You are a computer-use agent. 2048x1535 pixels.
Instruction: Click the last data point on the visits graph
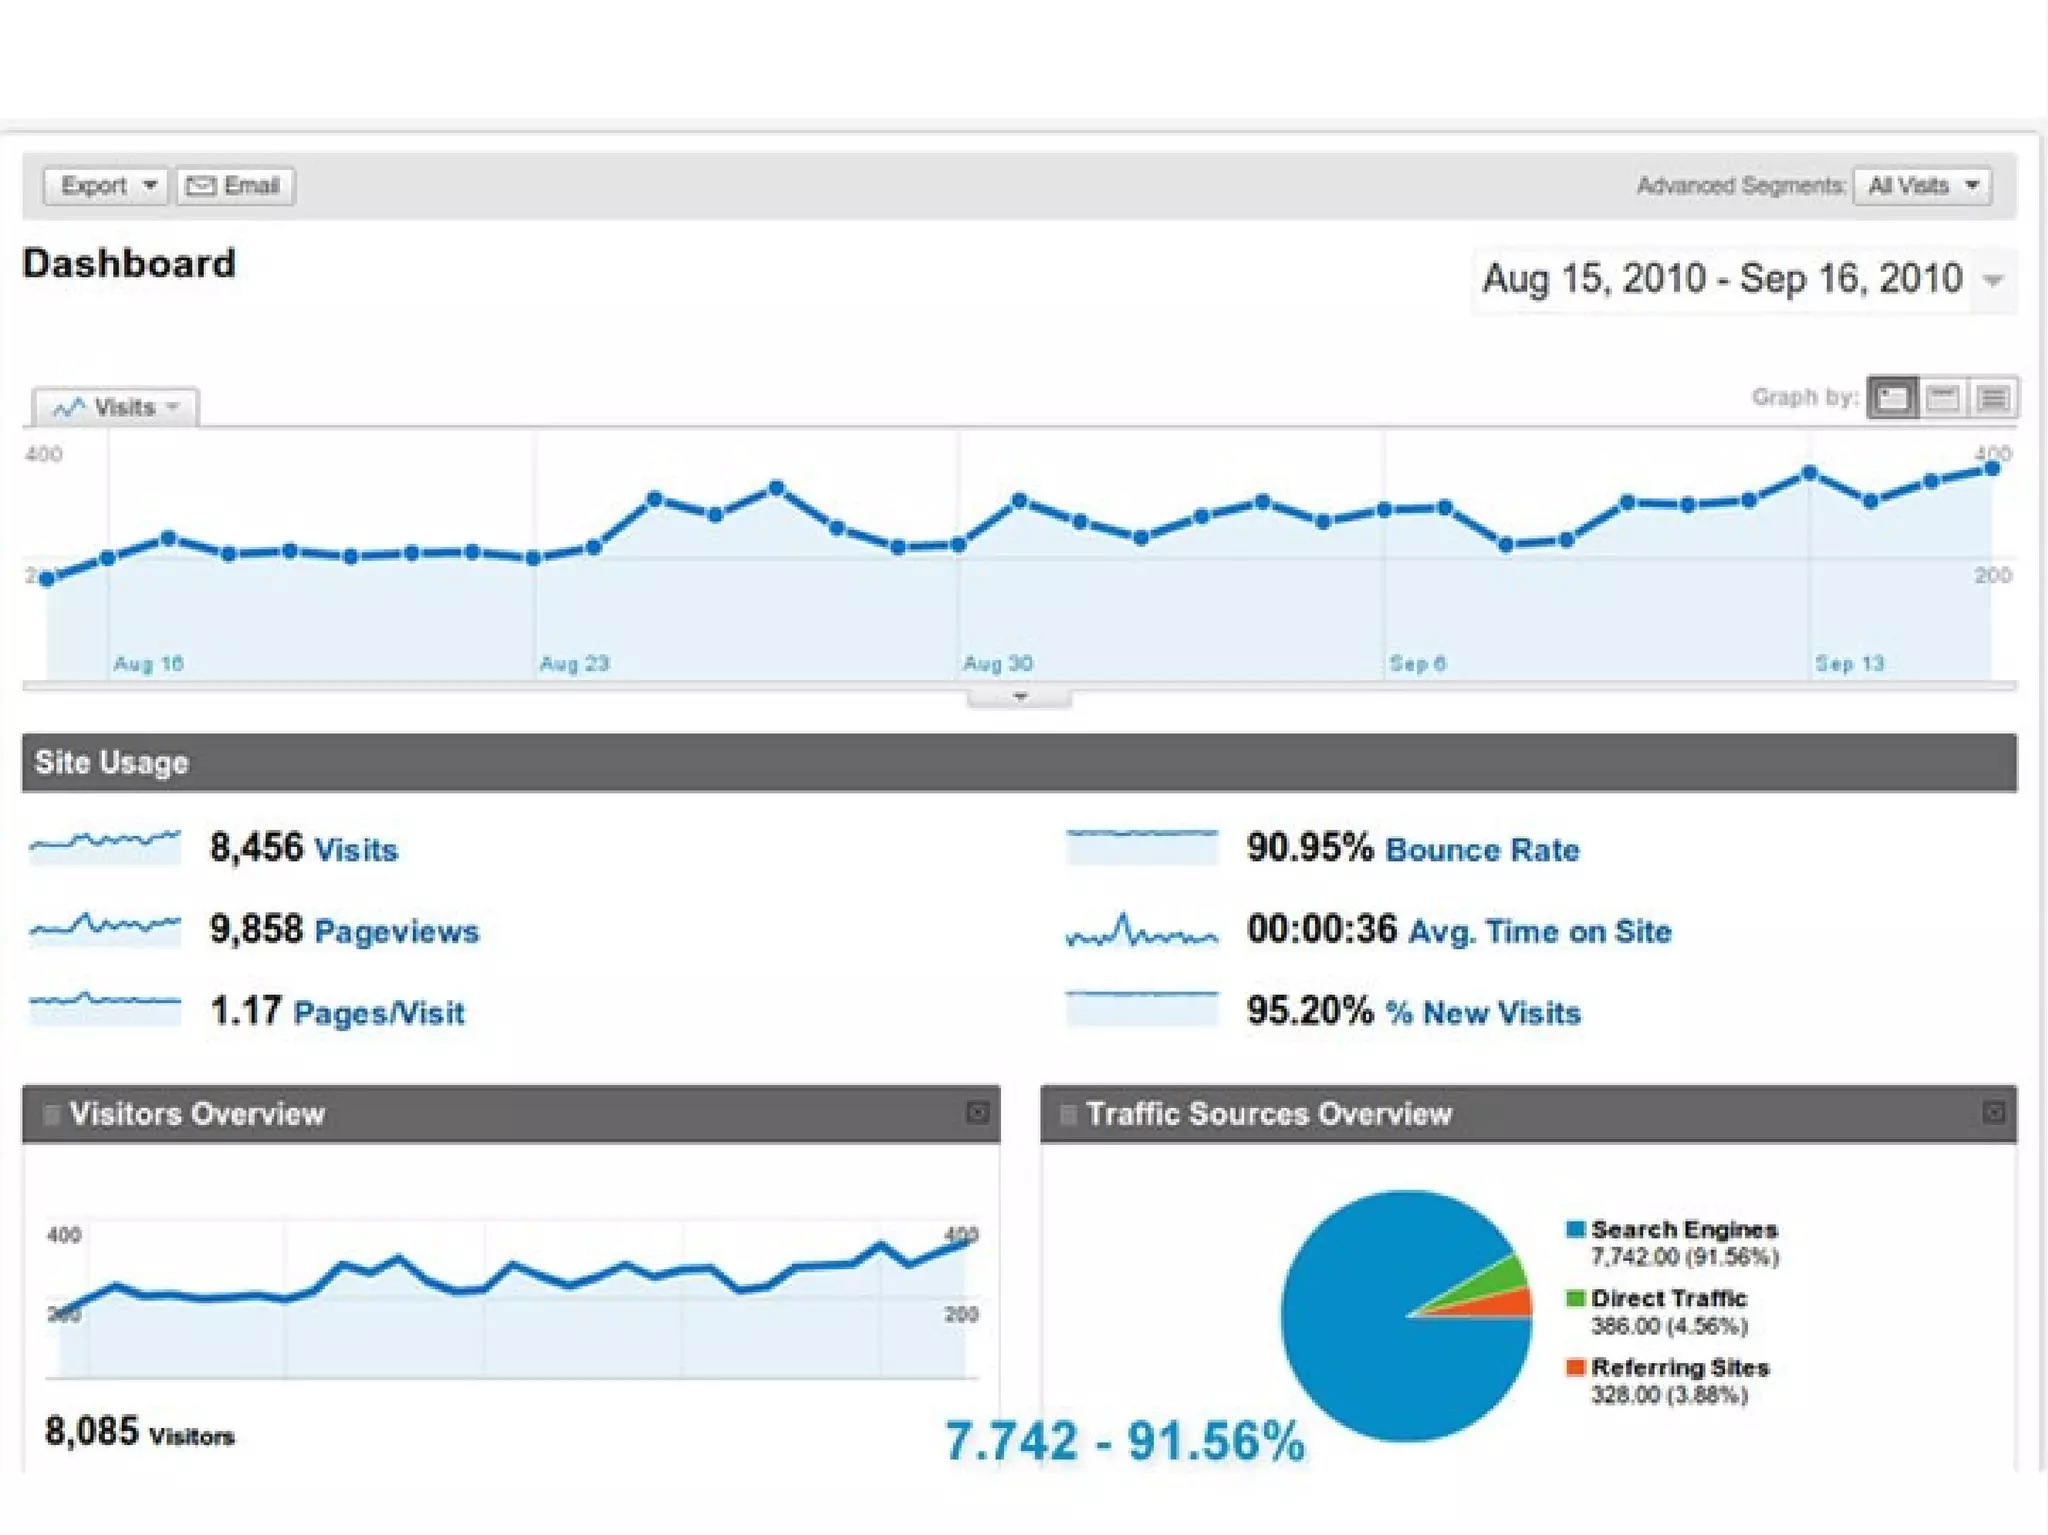click(x=1992, y=469)
